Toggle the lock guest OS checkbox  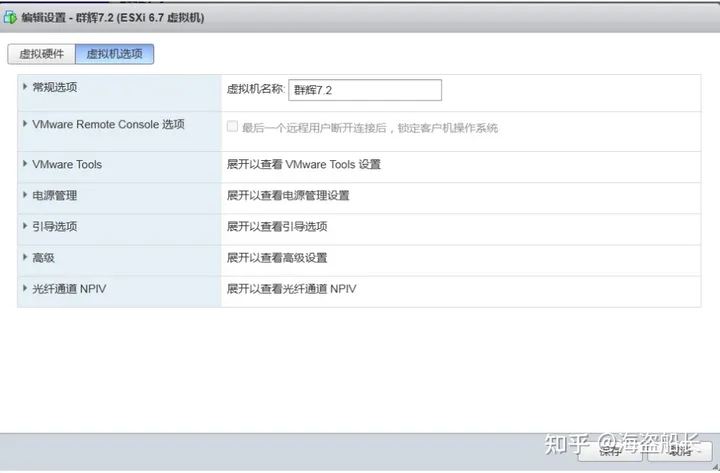[x=232, y=126]
